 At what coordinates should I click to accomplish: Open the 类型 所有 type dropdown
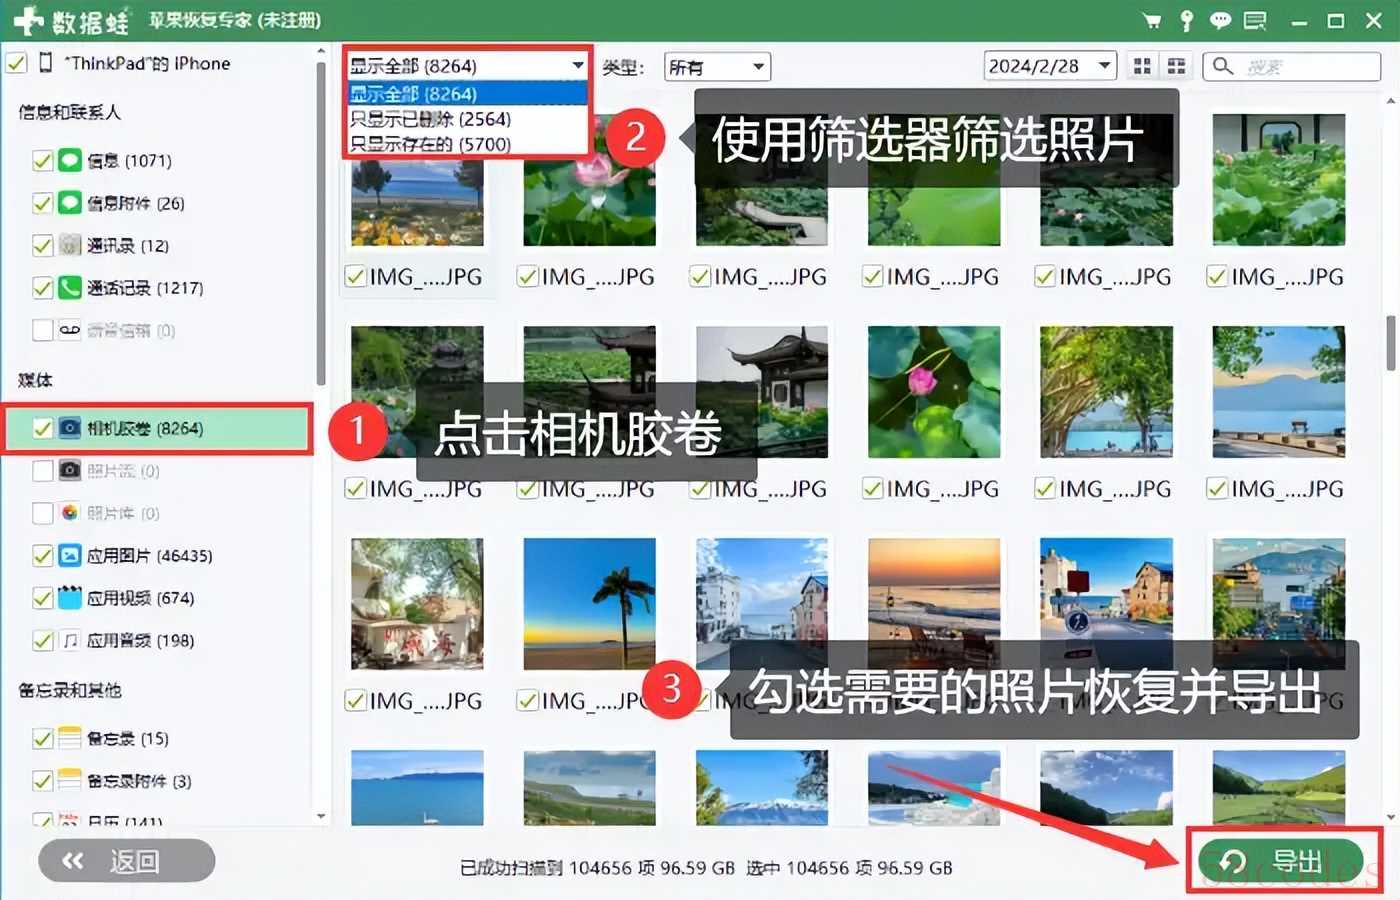click(717, 67)
